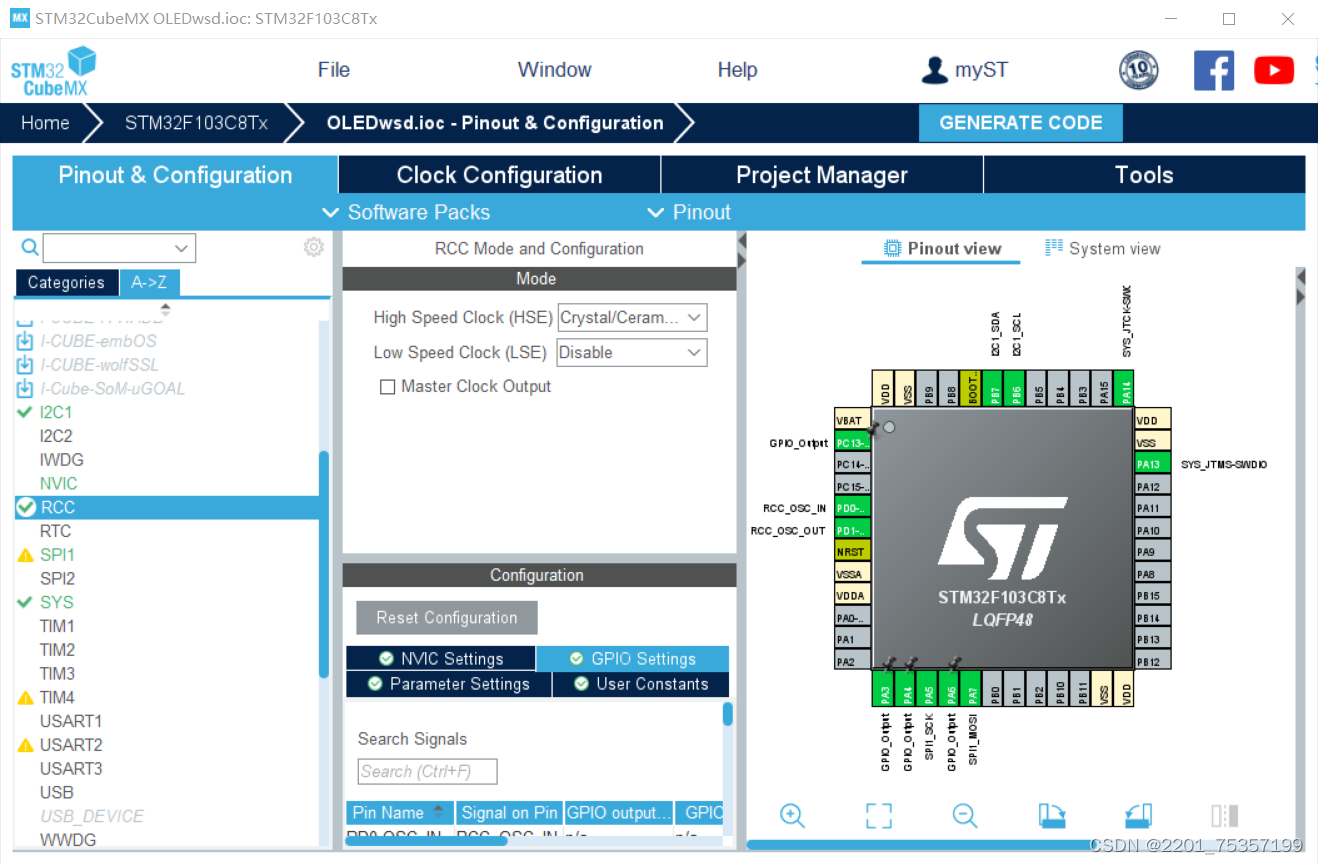Click the myST user icon
Viewport: 1318px width, 864px height.
pyautogui.click(x=935, y=70)
